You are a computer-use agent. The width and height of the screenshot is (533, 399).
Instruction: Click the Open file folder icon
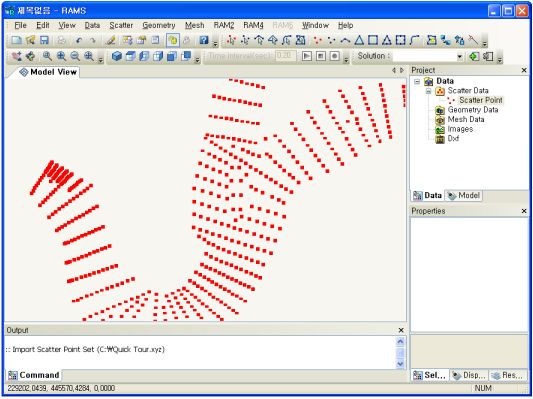(x=31, y=40)
